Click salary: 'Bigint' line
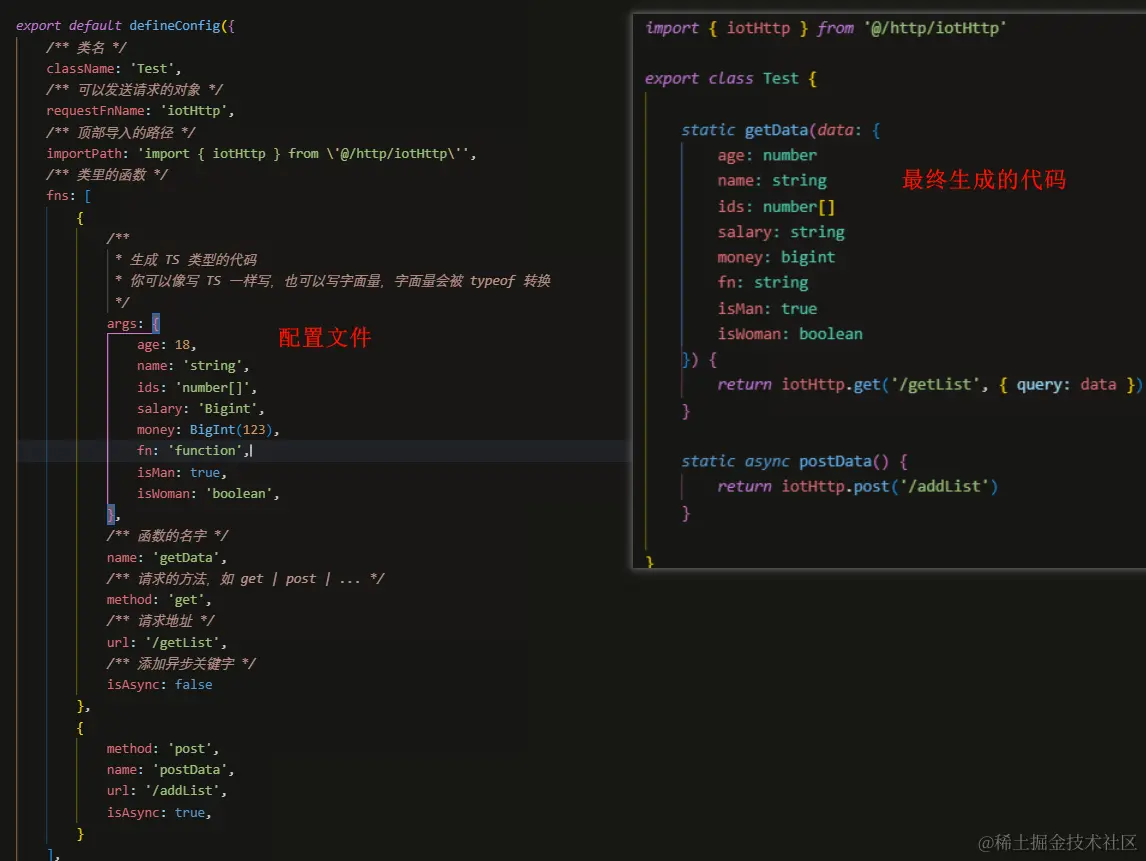The image size is (1146, 861). coord(200,409)
